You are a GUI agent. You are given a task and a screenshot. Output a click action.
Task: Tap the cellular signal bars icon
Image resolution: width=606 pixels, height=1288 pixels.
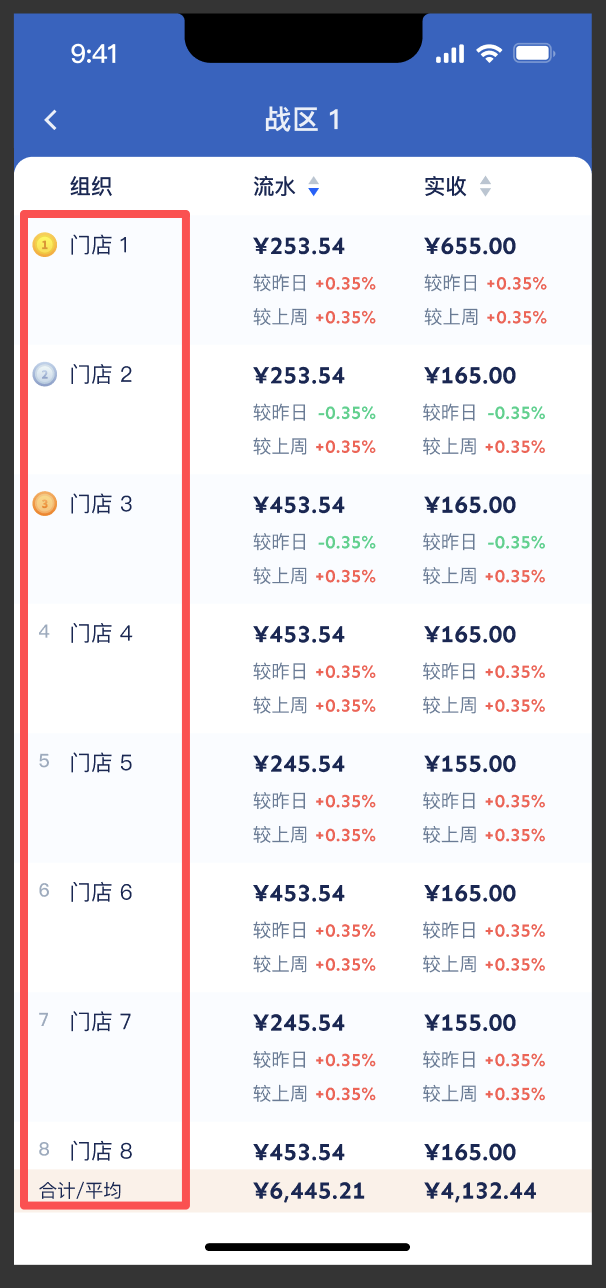pos(450,54)
